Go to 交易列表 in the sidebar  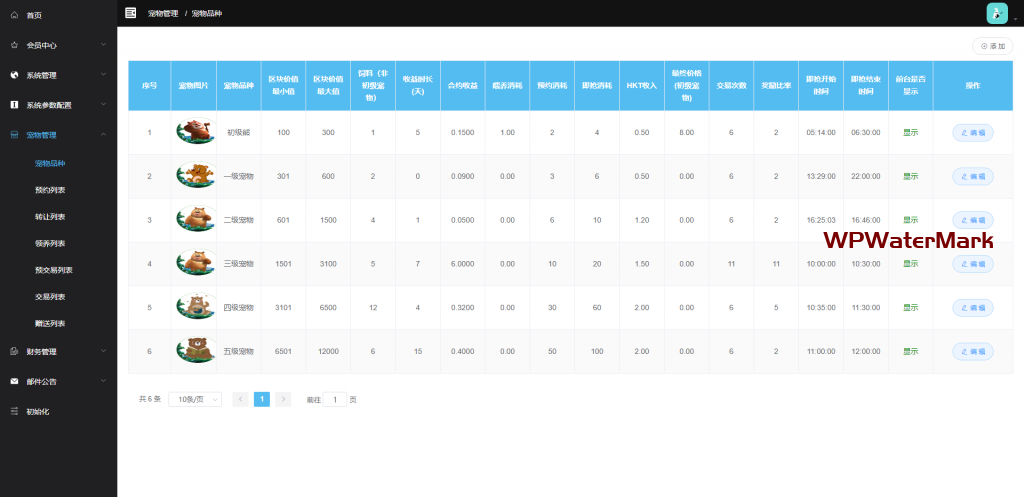point(50,296)
